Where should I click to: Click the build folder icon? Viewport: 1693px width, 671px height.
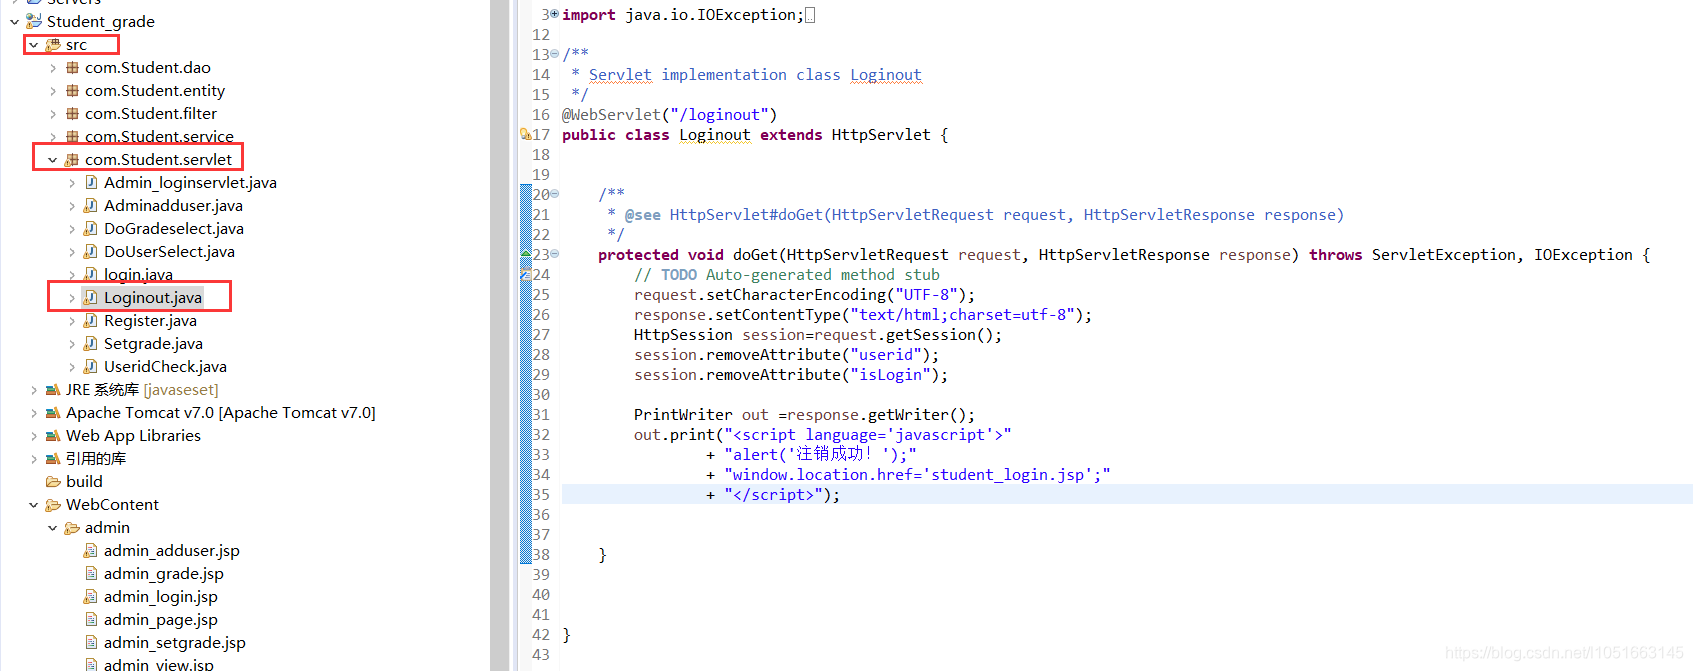point(53,482)
